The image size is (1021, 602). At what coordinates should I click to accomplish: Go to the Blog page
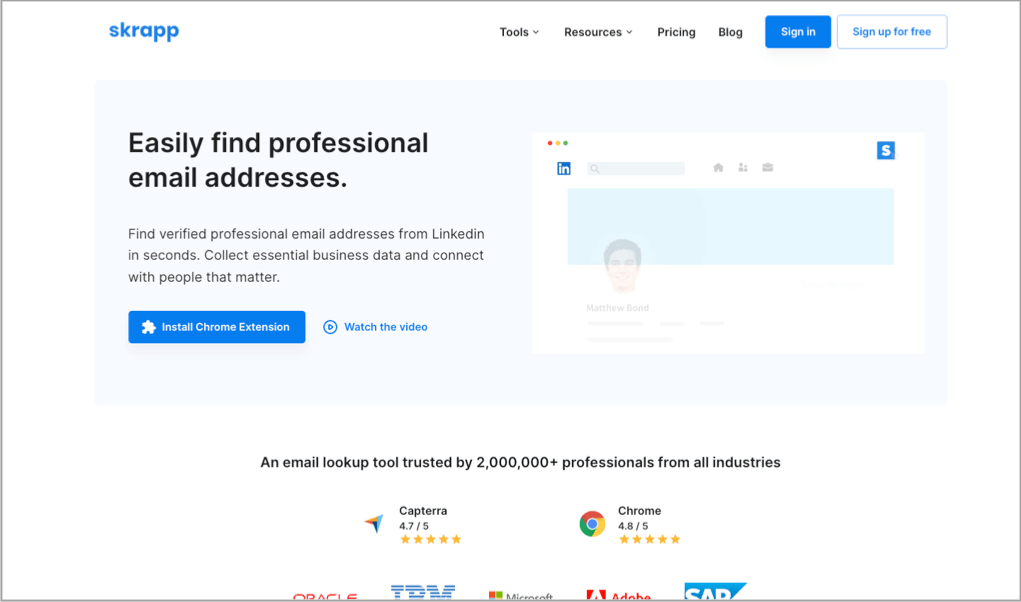(730, 32)
